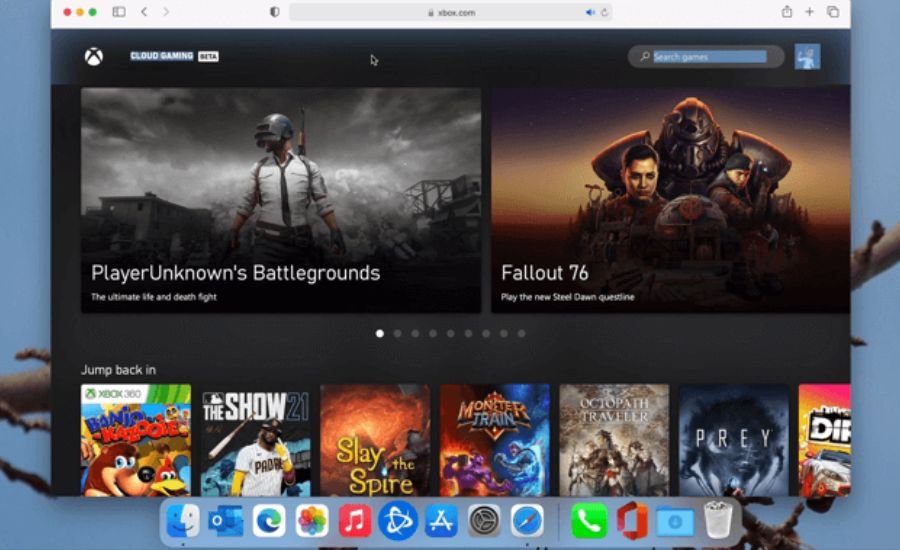Open Slay the Spire game tile
The height and width of the screenshot is (550, 900).
click(x=375, y=440)
